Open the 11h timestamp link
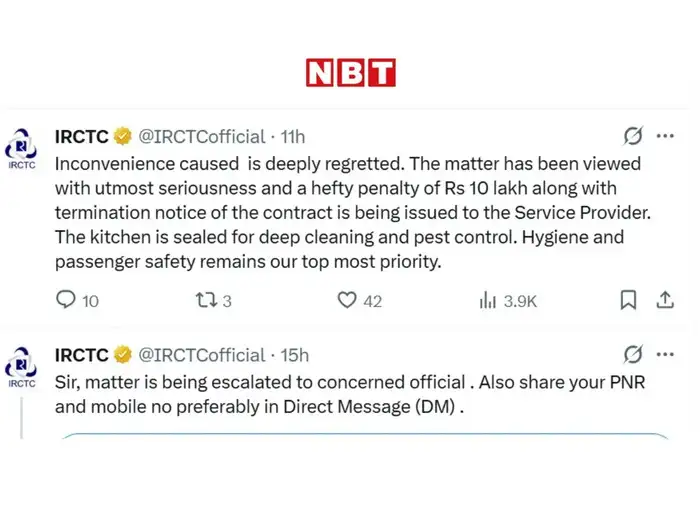This screenshot has height=525, width=700. point(292,136)
